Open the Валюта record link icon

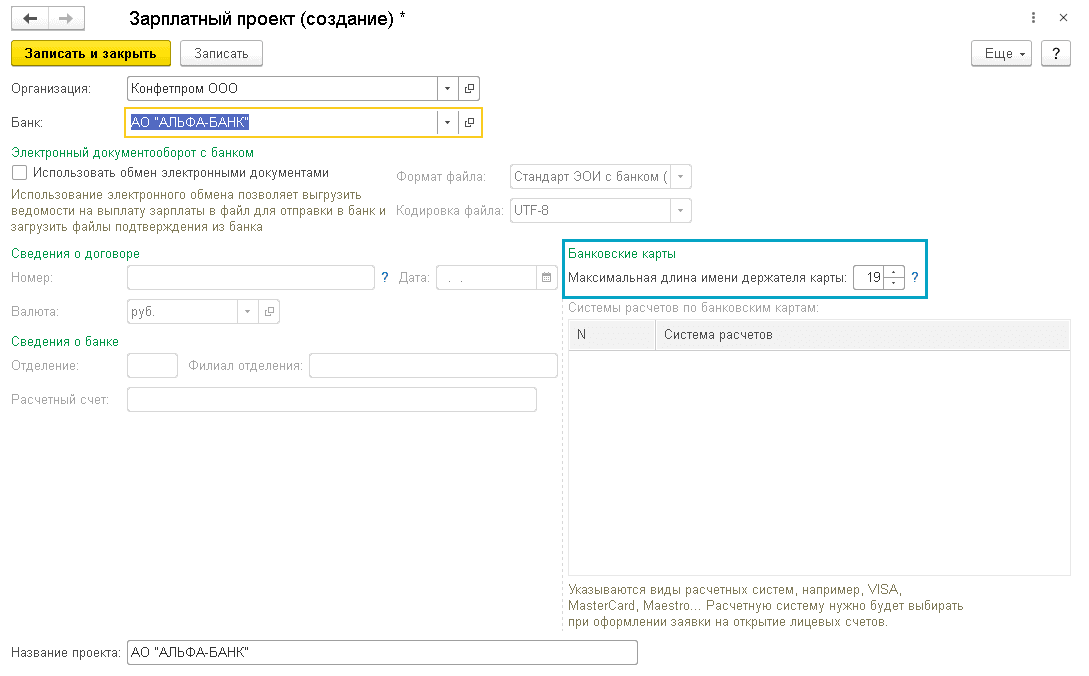[269, 312]
